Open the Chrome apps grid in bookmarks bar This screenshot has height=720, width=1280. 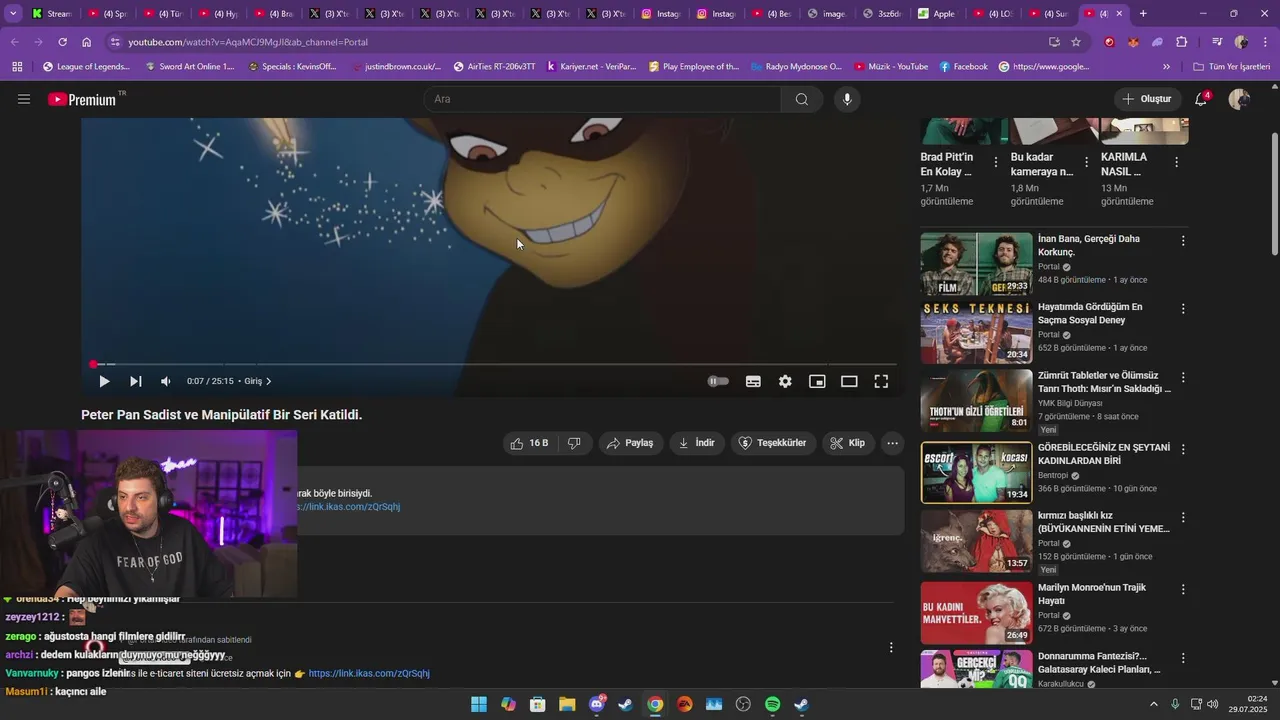pos(17,67)
